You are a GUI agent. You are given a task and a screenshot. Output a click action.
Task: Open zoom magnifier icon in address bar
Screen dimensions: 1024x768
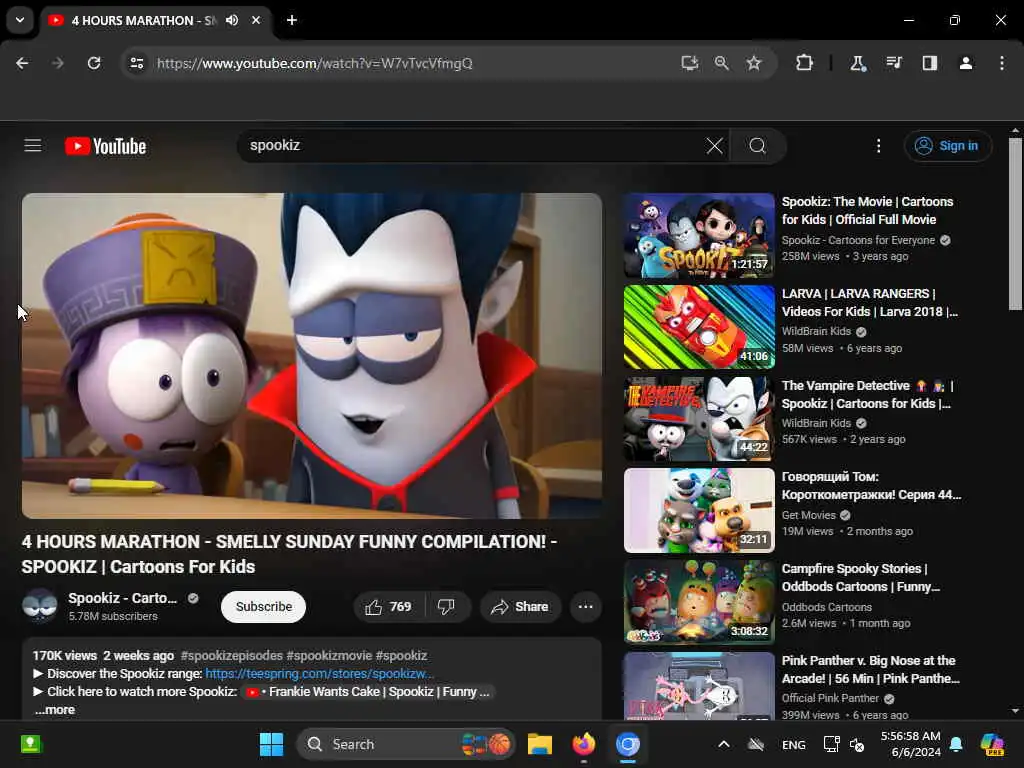[x=722, y=63]
